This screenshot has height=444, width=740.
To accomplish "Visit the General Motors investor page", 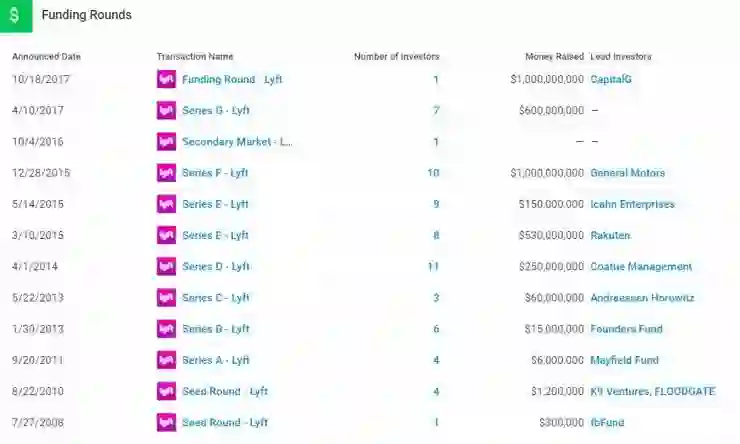I will pos(627,173).
